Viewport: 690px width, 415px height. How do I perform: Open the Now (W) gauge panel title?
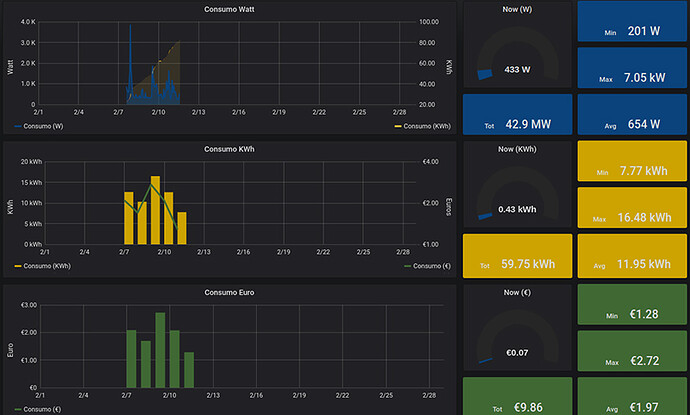point(517,9)
